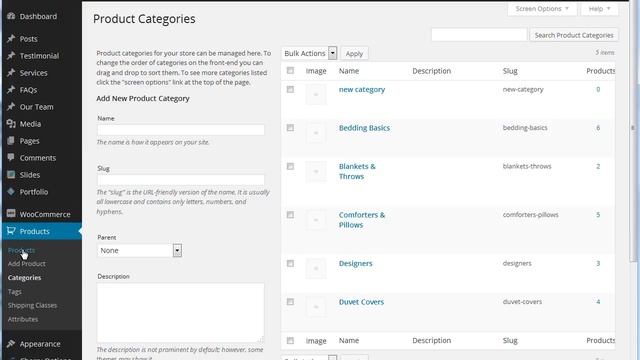The width and height of the screenshot is (640, 360).
Task: Open the Blankets & Throws link
Action: 357,171
